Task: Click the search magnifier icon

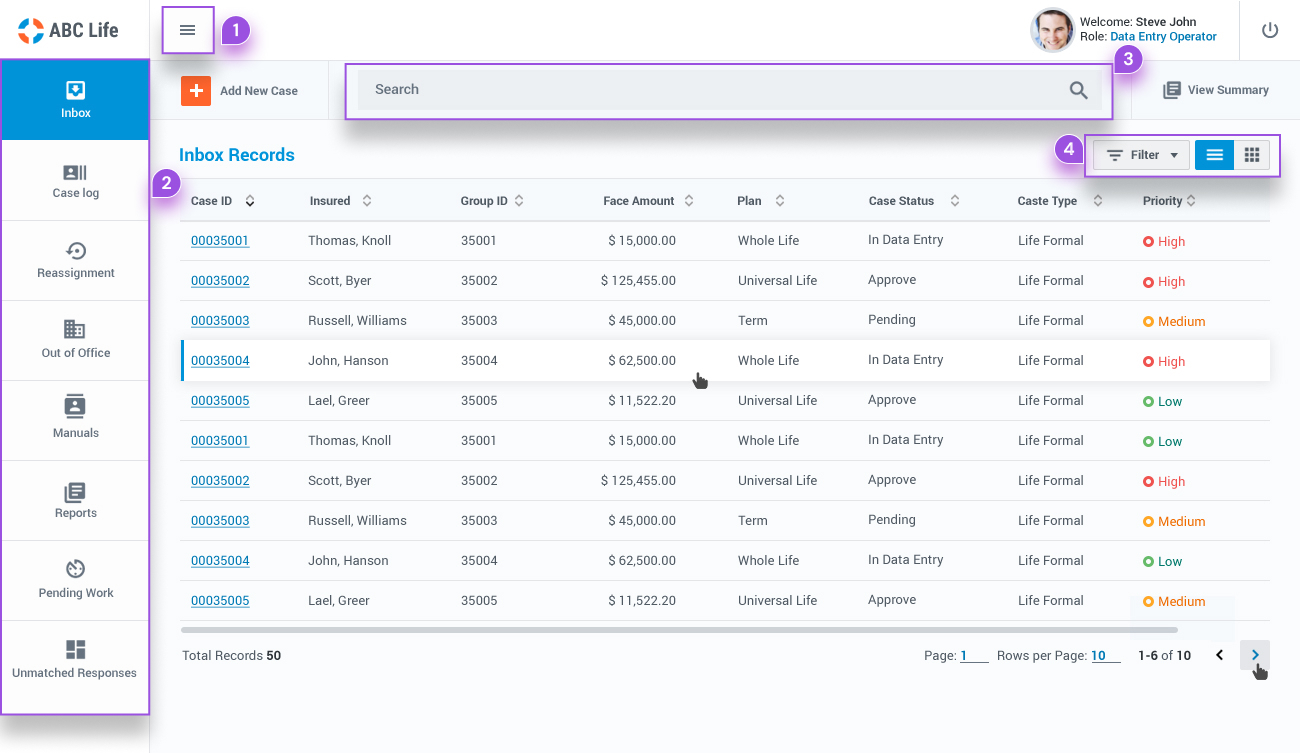Action: (x=1078, y=90)
